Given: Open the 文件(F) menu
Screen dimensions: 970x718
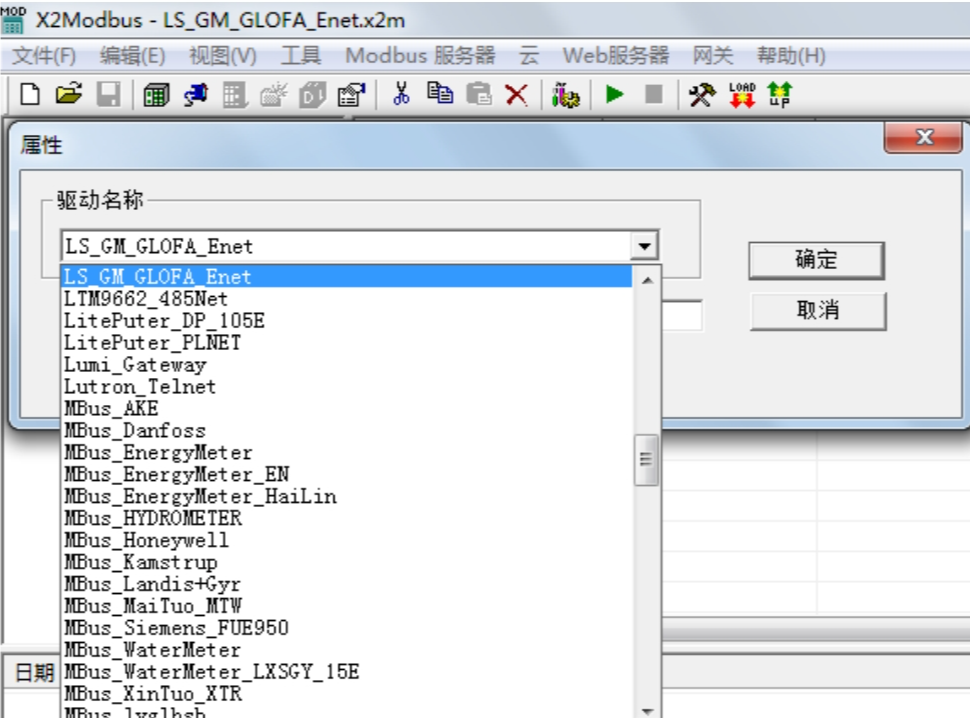Looking at the screenshot, I should (43, 56).
